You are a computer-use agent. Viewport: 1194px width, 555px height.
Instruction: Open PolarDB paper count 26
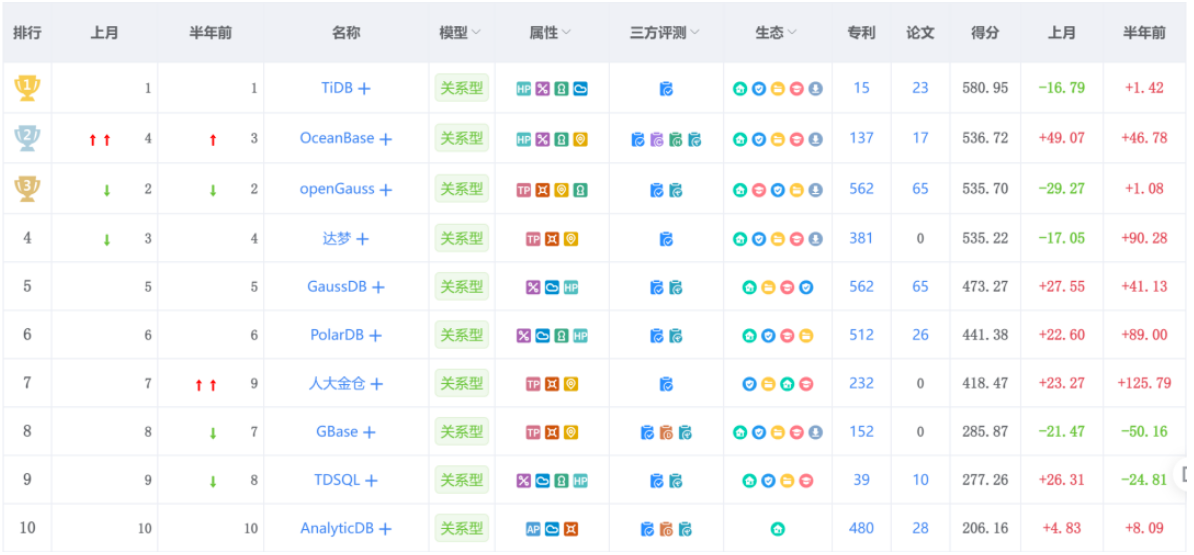[920, 334]
